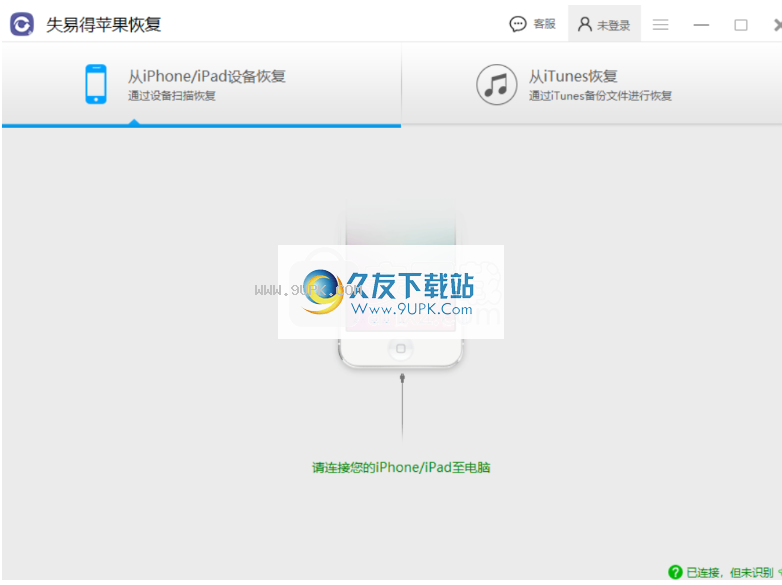Maximize the application window
782x585 pixels.
pyautogui.click(x=741, y=24)
